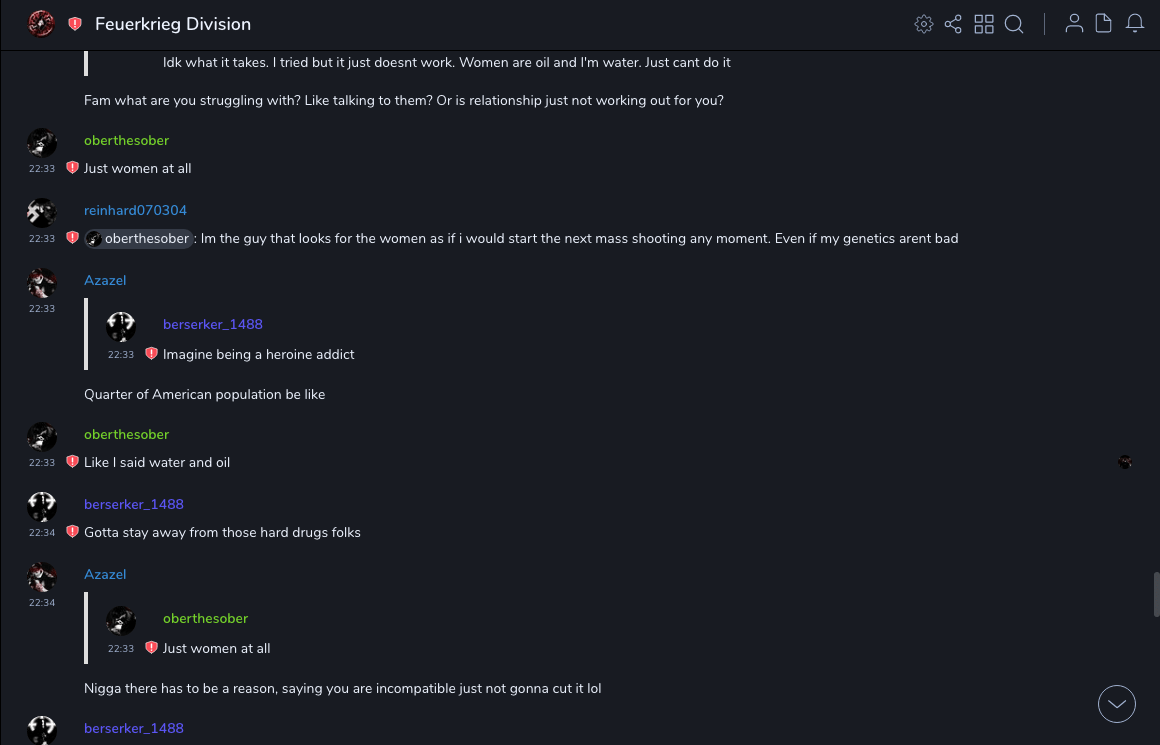Click red flag beside "Like I said water and oil"
This screenshot has height=745, width=1160.
point(72,462)
